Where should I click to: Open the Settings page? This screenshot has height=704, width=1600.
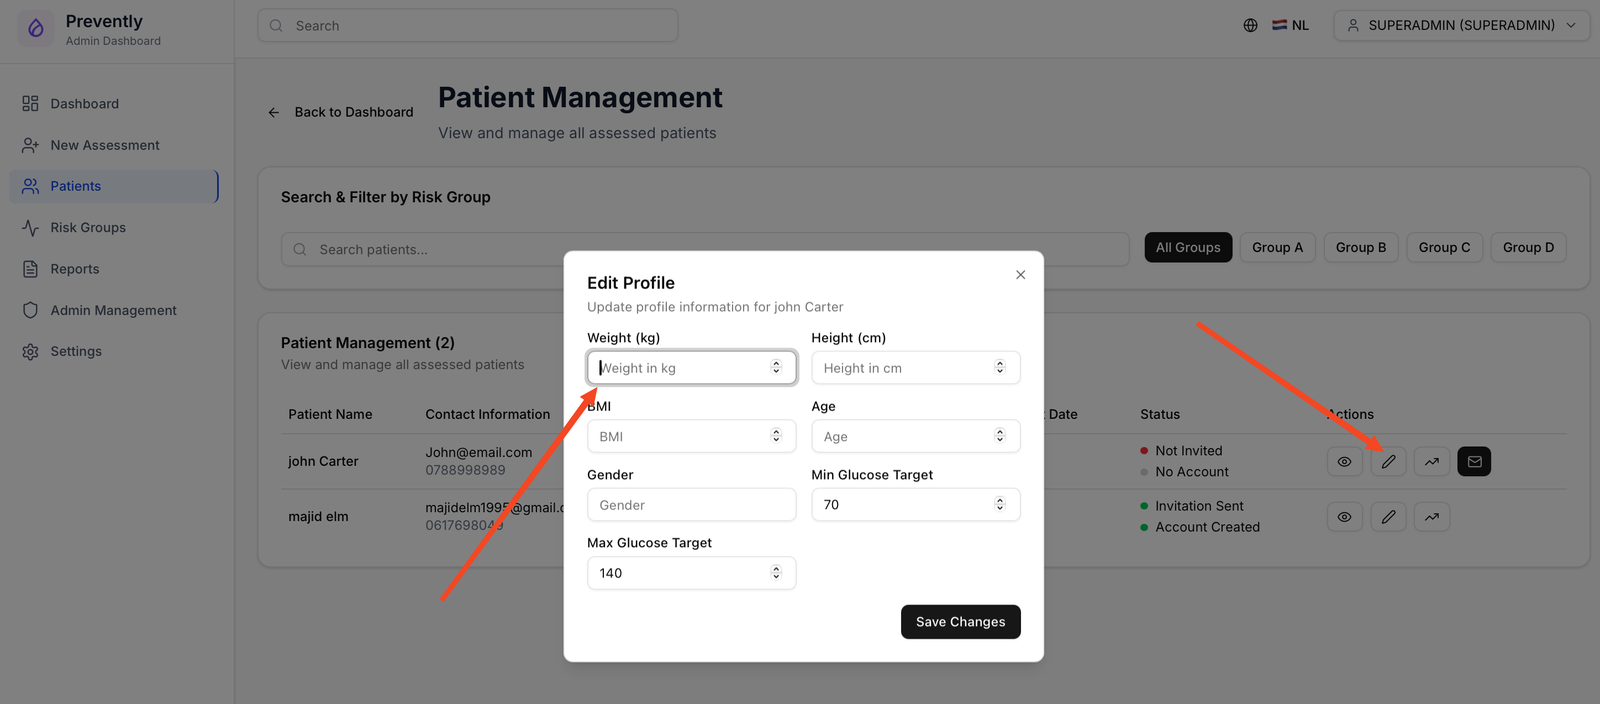[76, 351]
